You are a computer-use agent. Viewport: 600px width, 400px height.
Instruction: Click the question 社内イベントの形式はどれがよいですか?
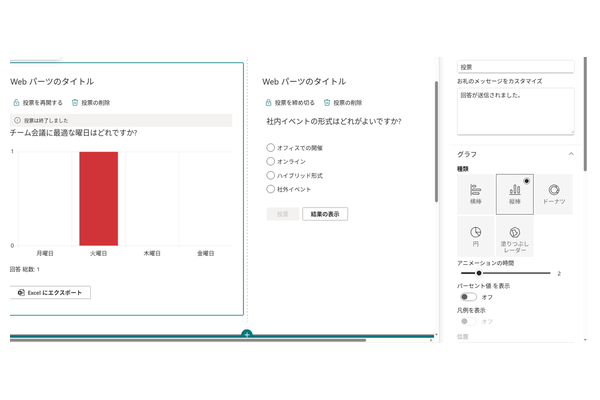pyautogui.click(x=334, y=121)
